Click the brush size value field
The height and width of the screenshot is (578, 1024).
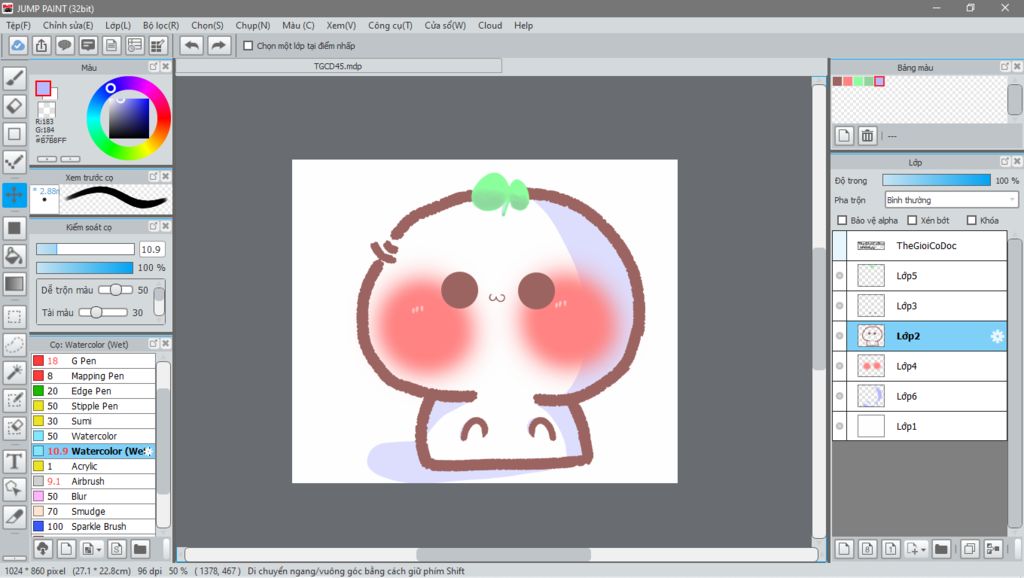[152, 249]
